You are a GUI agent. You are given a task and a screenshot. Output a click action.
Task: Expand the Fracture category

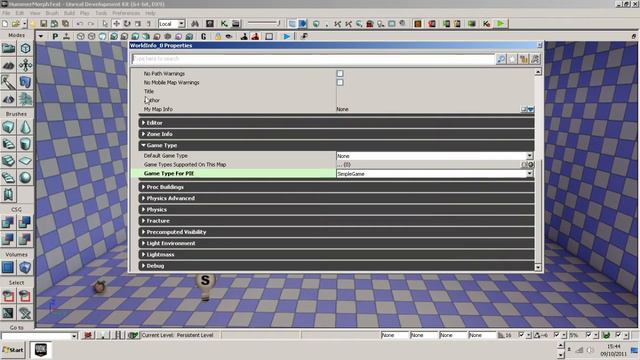(x=336, y=221)
